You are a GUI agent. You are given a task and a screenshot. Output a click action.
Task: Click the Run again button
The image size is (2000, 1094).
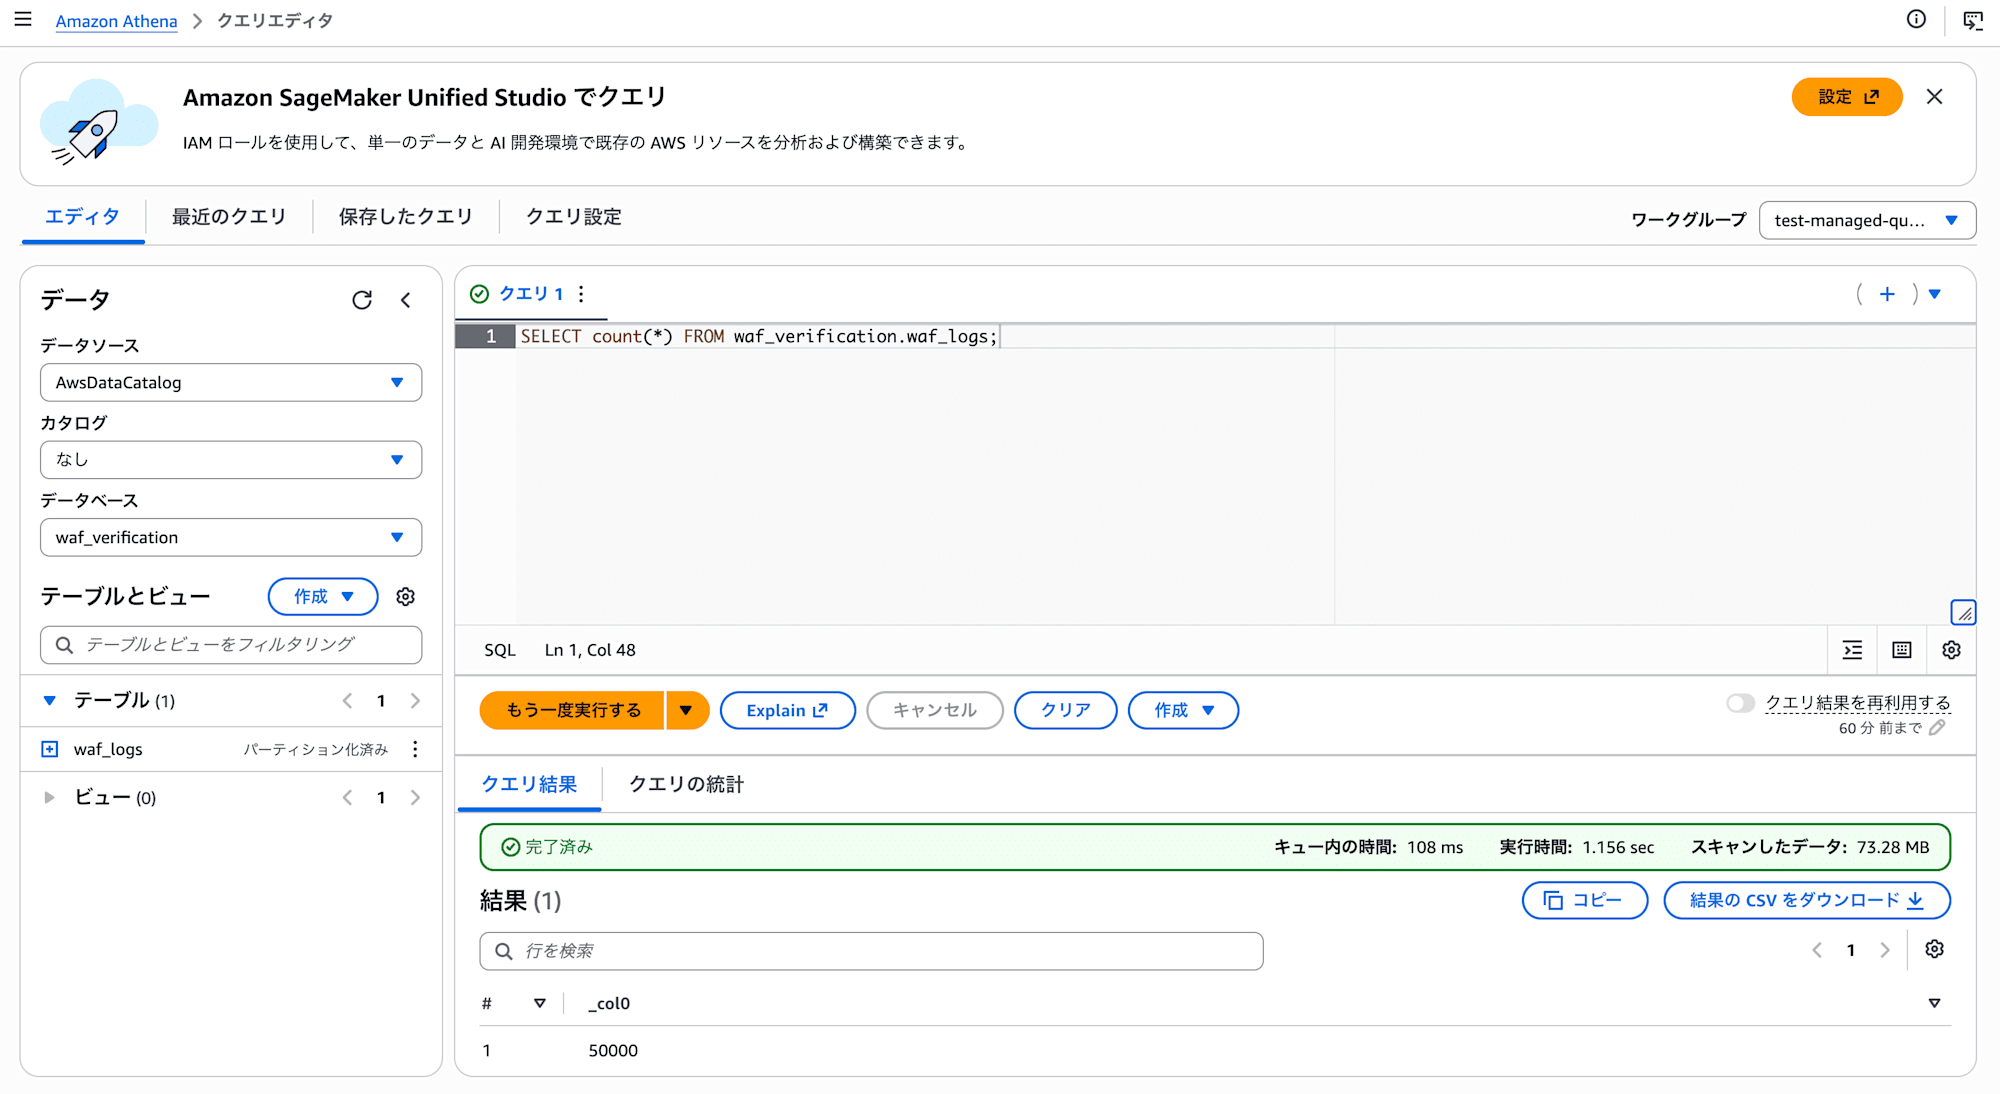click(572, 710)
